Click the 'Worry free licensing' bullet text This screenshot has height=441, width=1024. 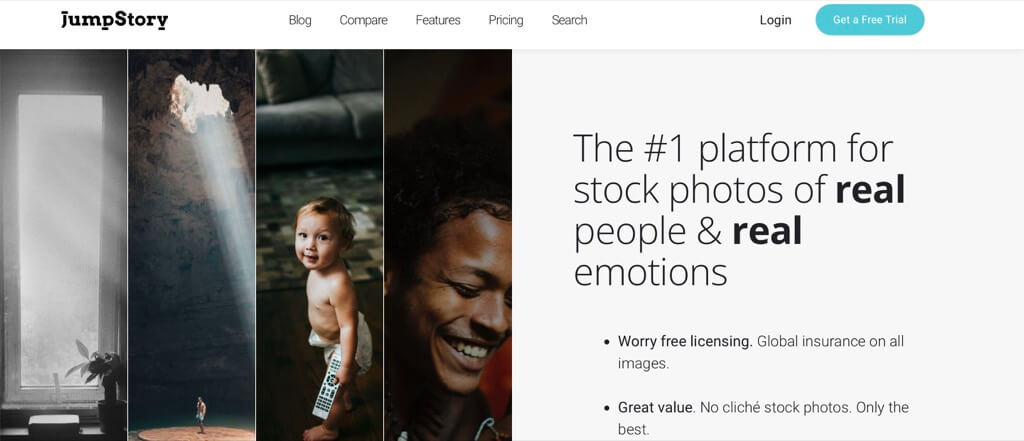pyautogui.click(x=685, y=341)
